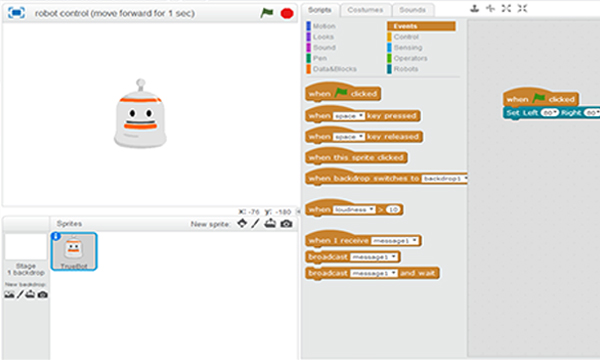Screen dimensions: 600x360
Task: Switch to the Costumes tab
Action: (x=365, y=10)
